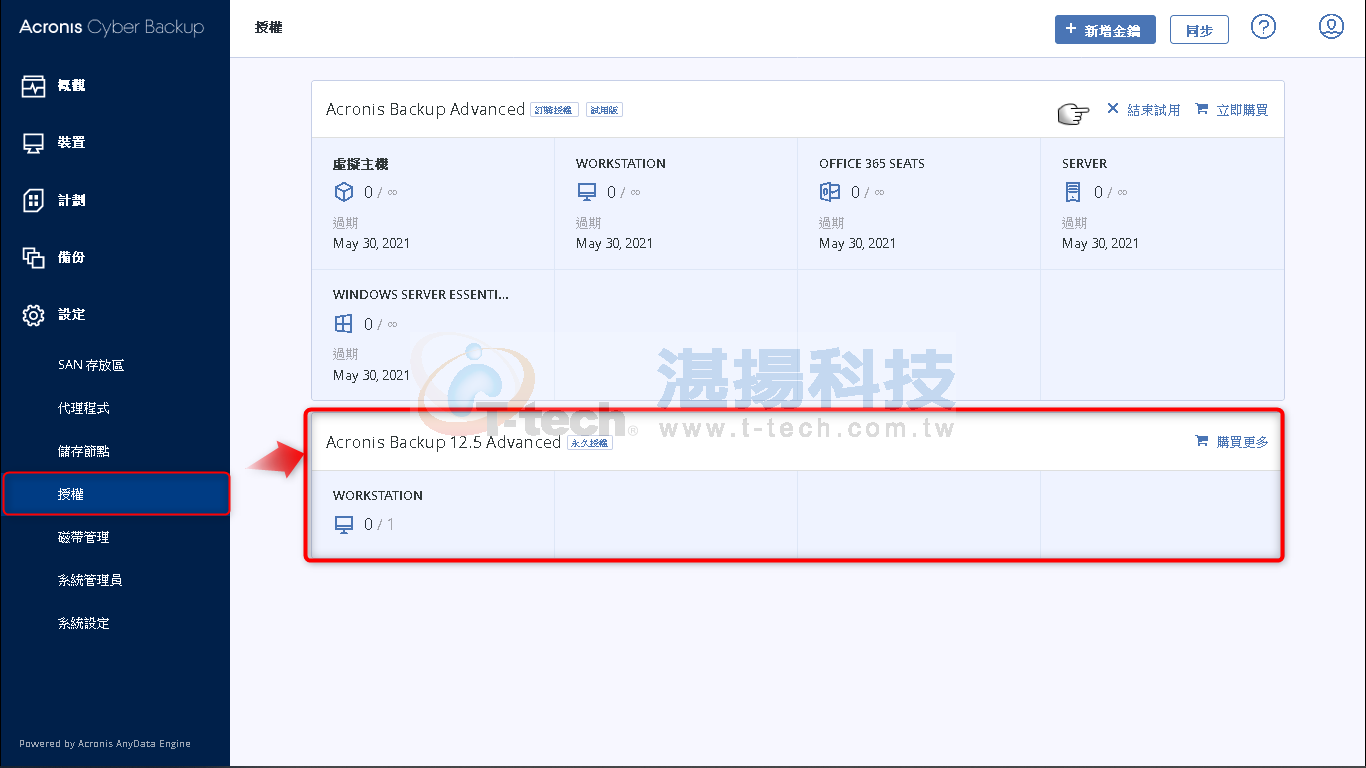The width and height of the screenshot is (1366, 768).
Task: Select the 概觀 menu item
Action: point(71,86)
